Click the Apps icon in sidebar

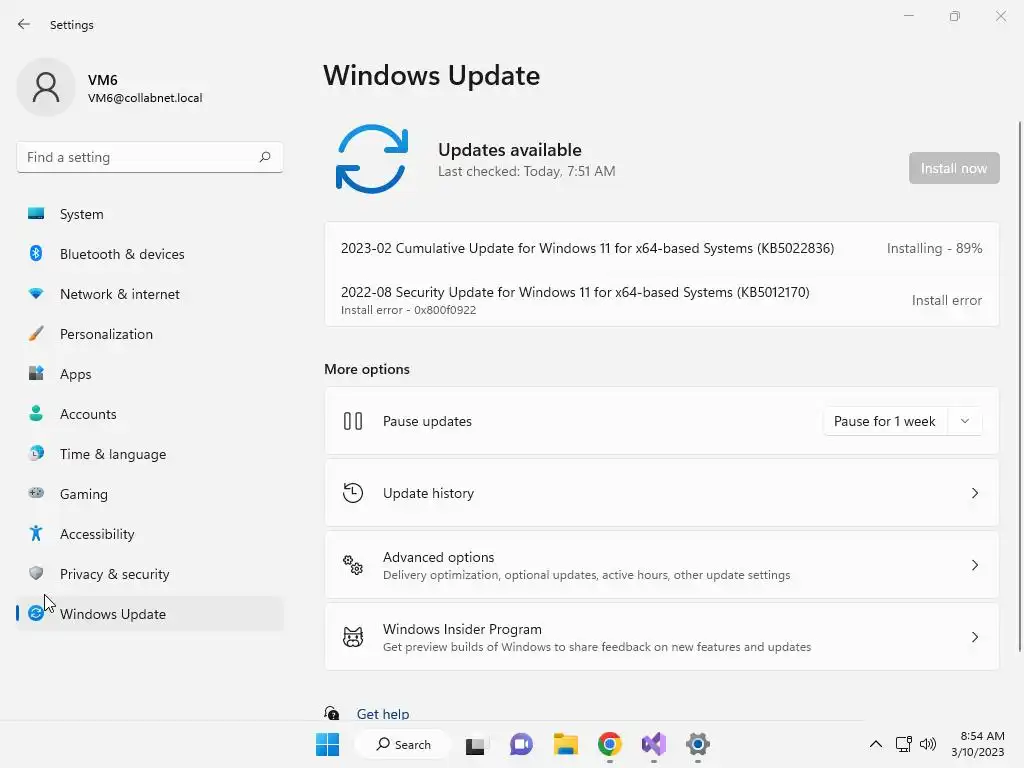36,374
